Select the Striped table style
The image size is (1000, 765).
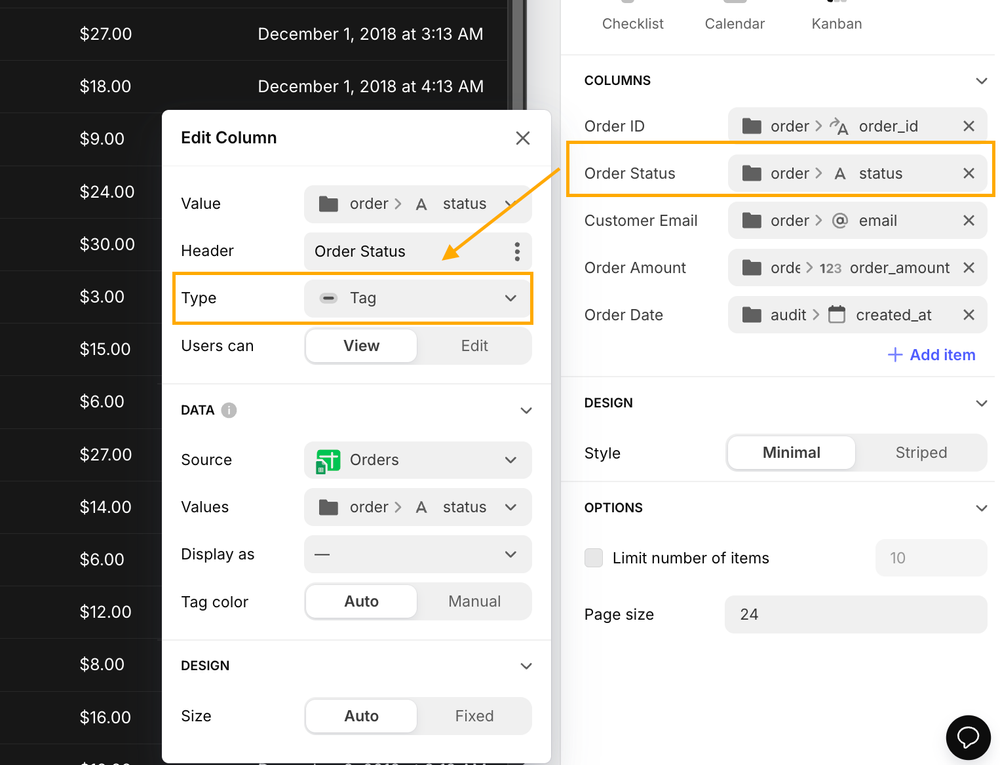pos(920,452)
